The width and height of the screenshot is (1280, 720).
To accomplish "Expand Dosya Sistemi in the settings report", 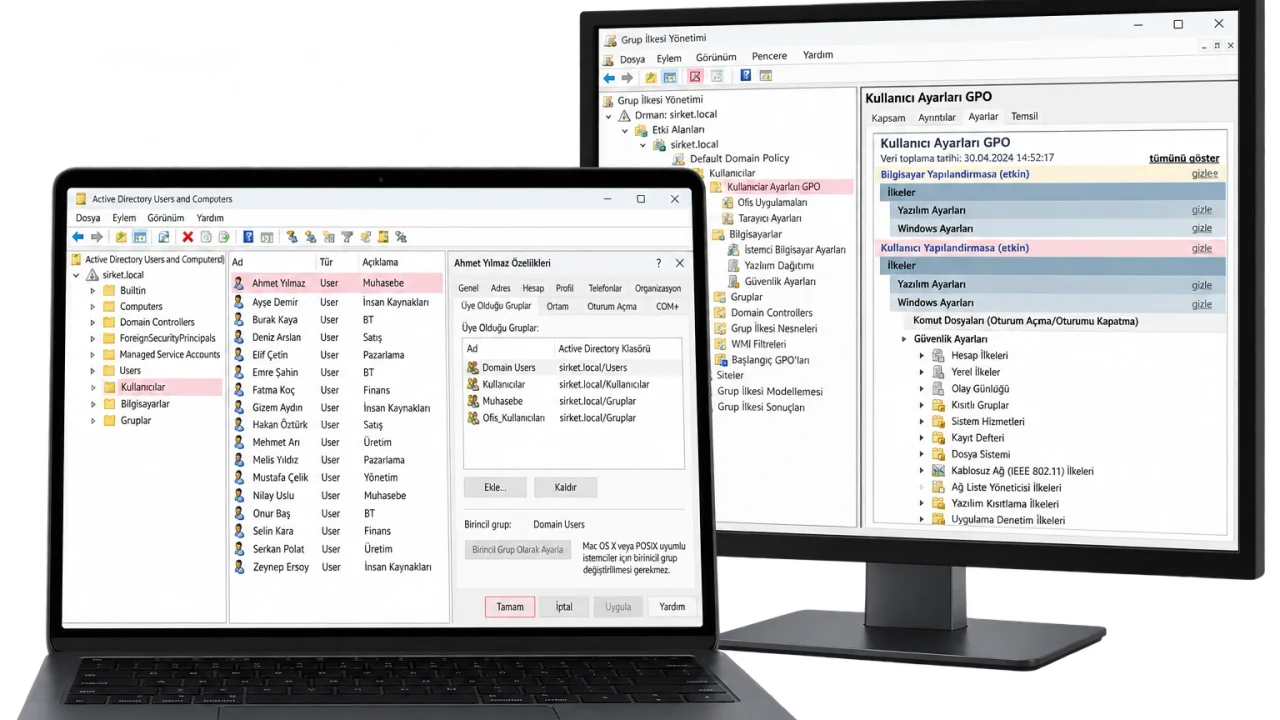I will point(922,454).
